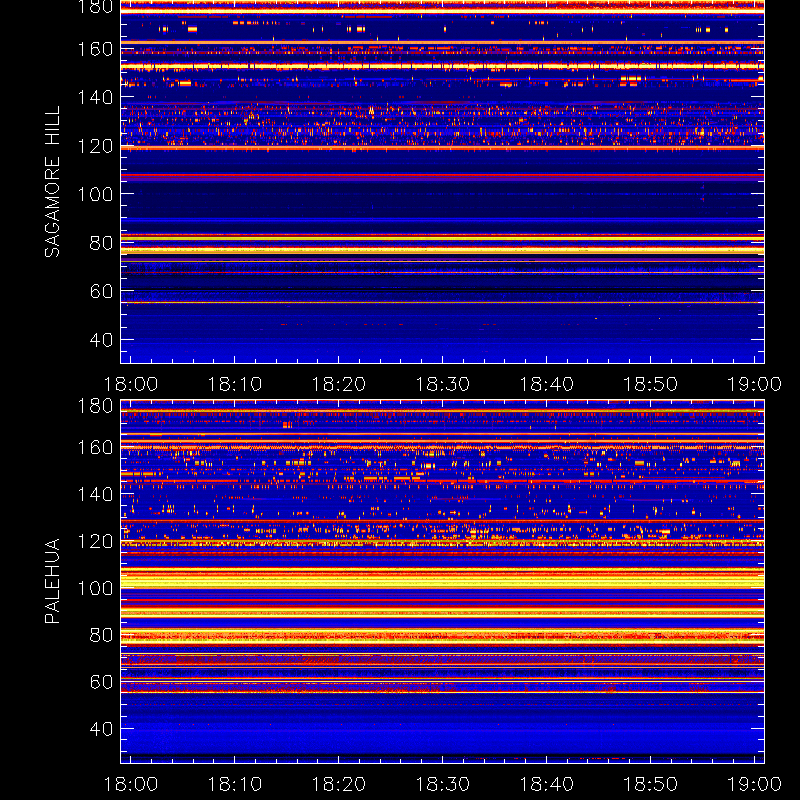Click the 18:10 time label under Sagamore Hill plot
Viewport: 800px width, 800px height.
[235, 384]
